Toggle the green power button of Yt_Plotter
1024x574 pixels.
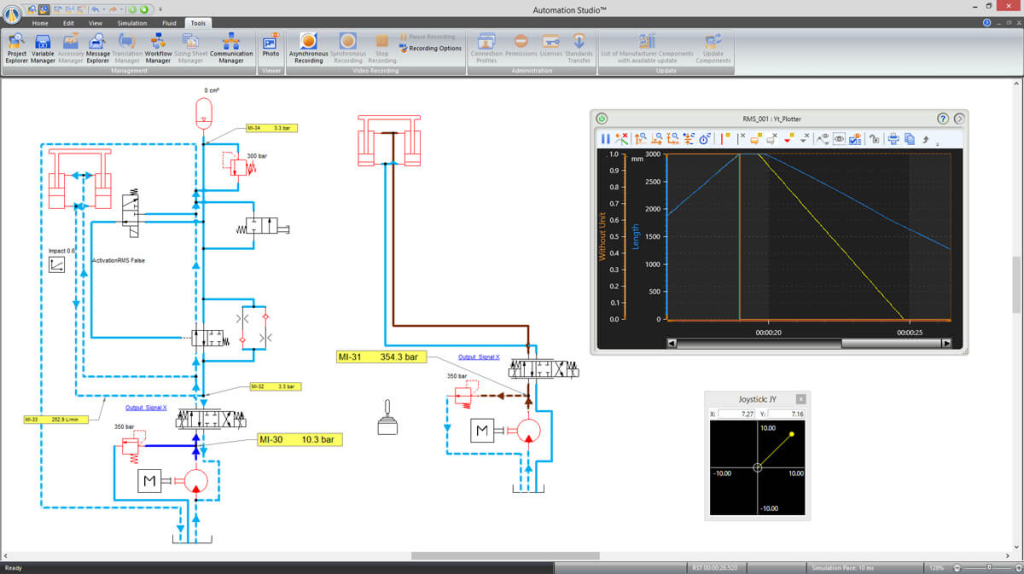601,119
